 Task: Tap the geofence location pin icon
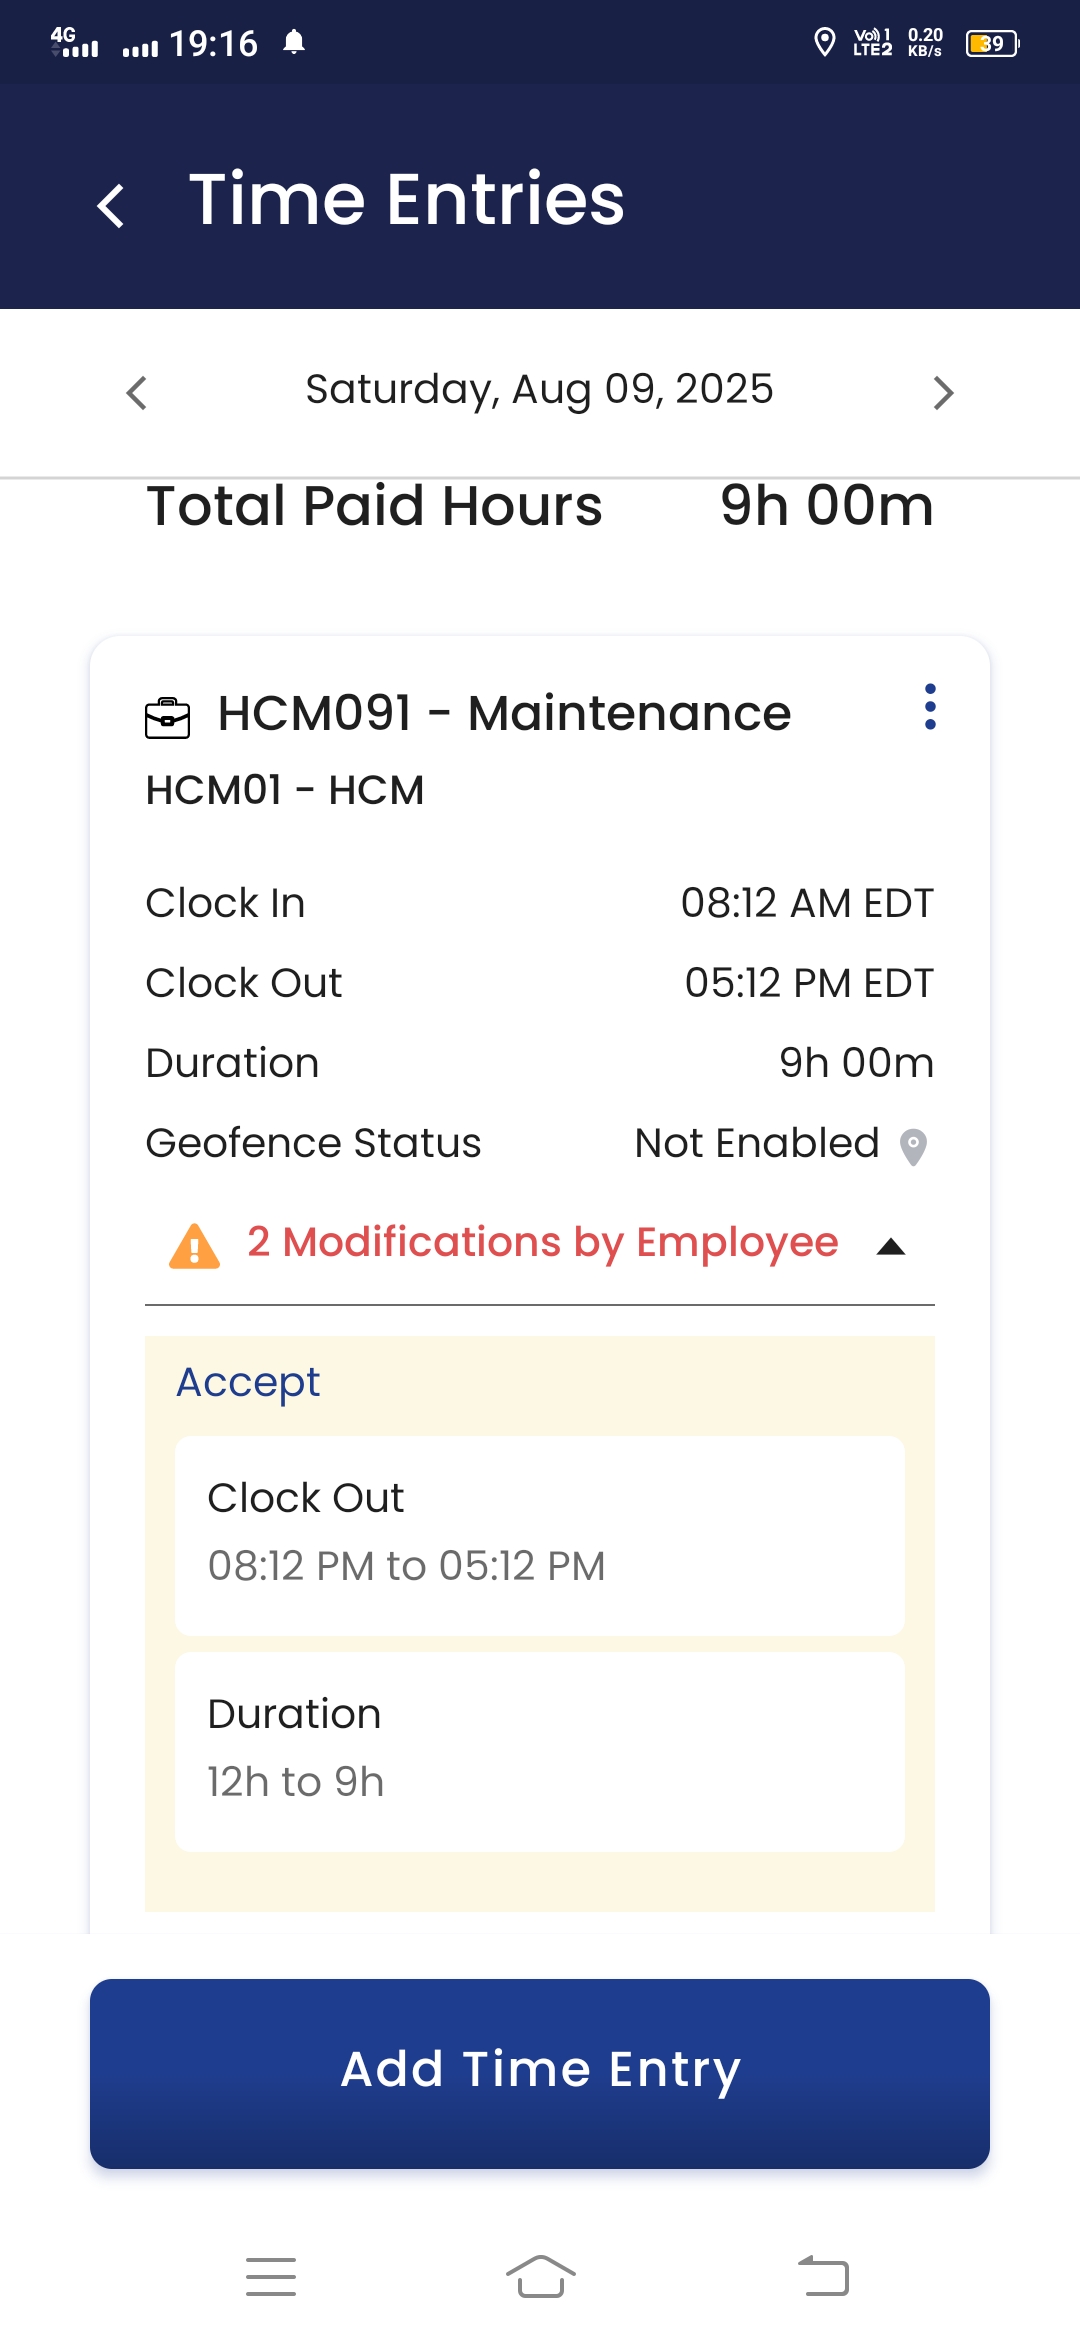[913, 1146]
